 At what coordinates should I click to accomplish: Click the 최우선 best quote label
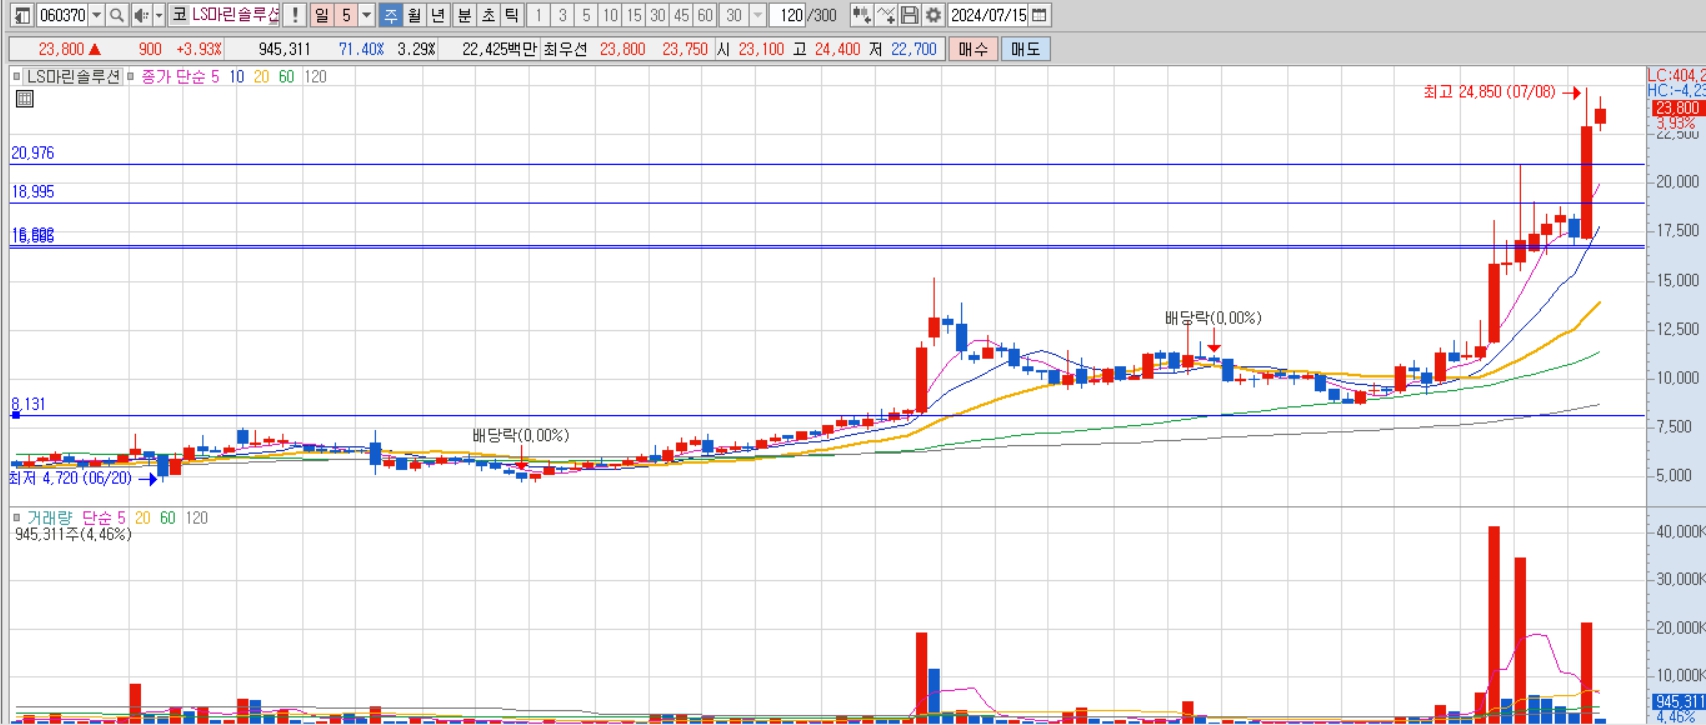[565, 49]
